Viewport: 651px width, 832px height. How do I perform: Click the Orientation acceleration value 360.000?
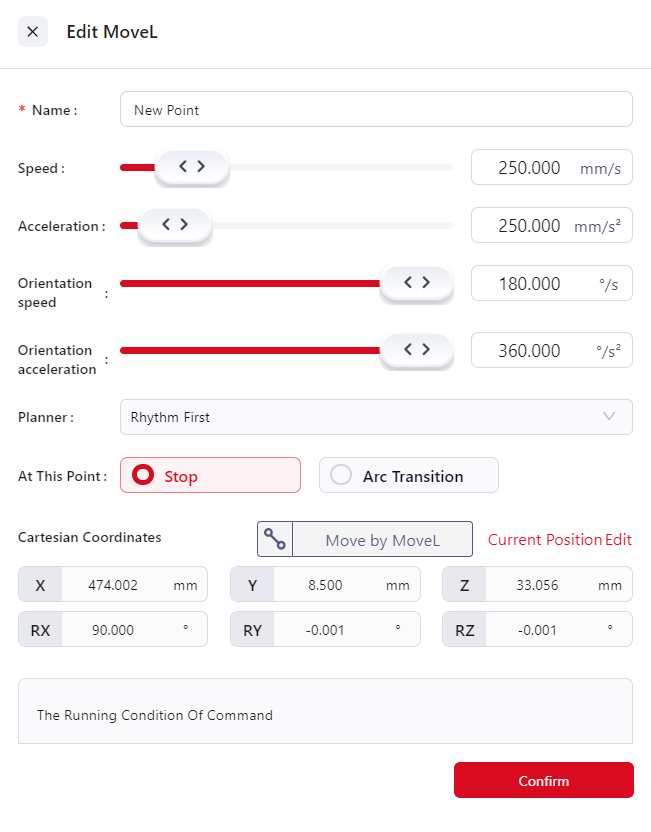pos(530,351)
